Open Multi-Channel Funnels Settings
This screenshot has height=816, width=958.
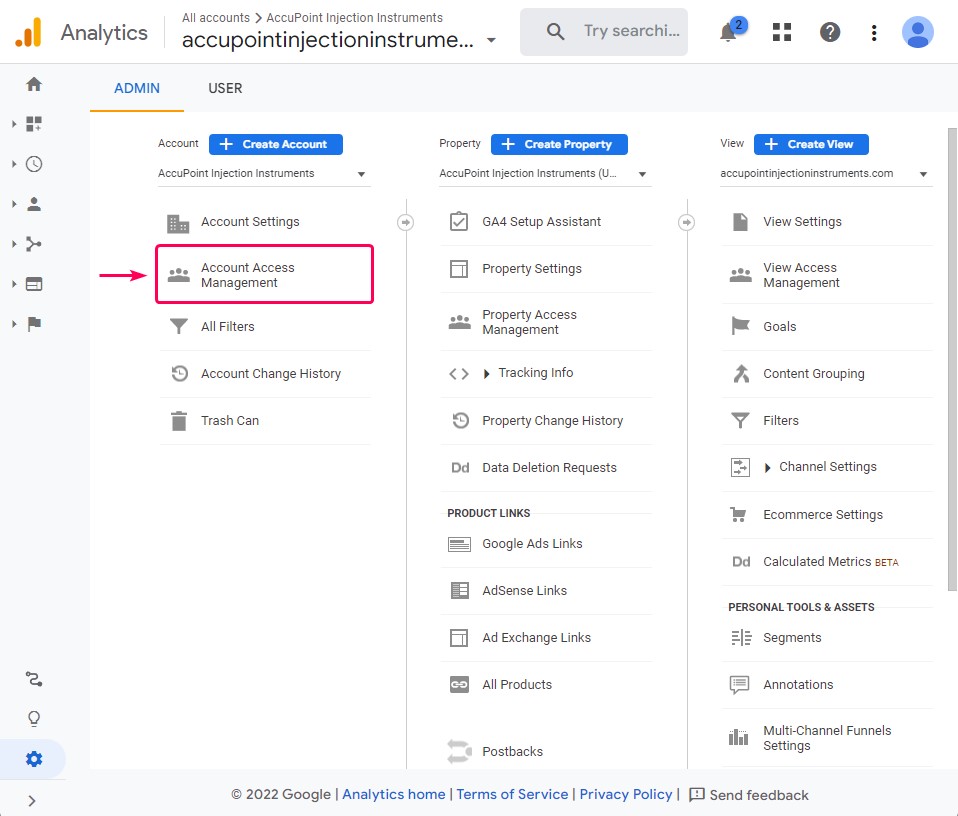[x=827, y=738]
